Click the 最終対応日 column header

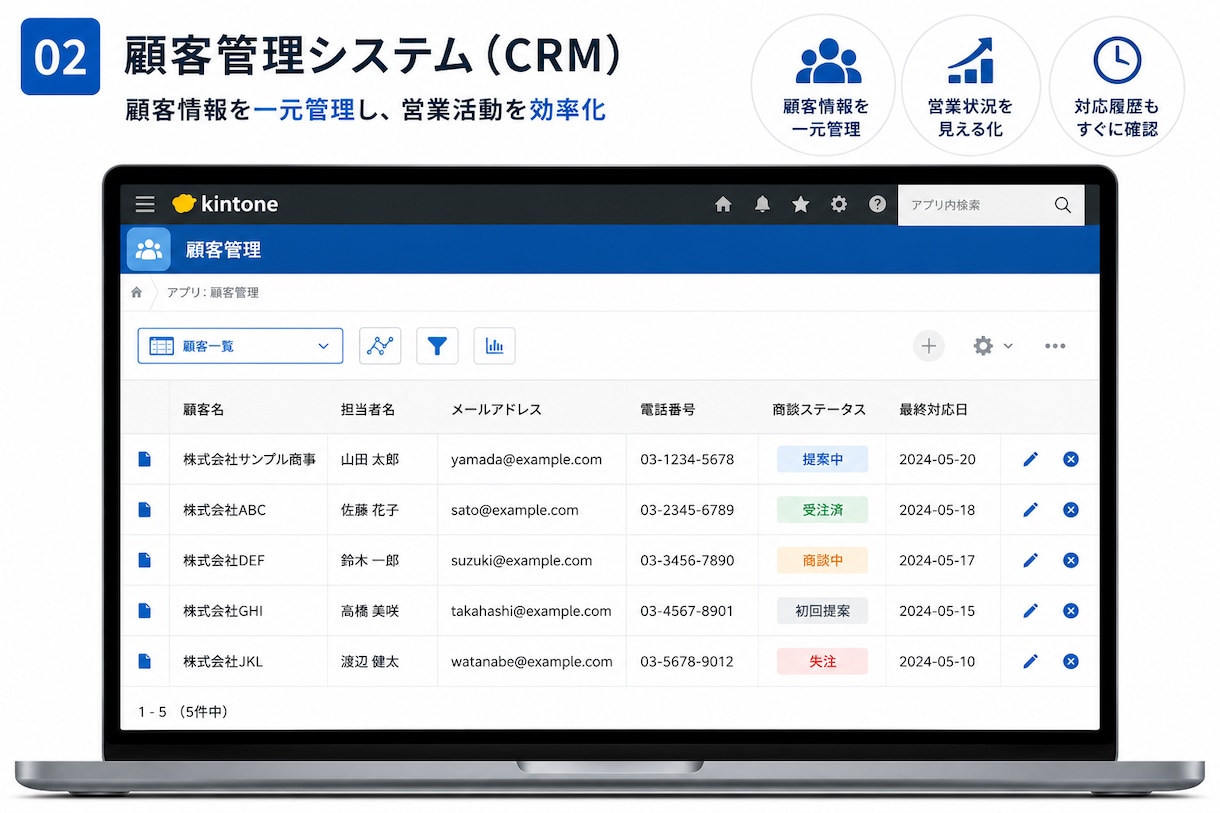(934, 409)
